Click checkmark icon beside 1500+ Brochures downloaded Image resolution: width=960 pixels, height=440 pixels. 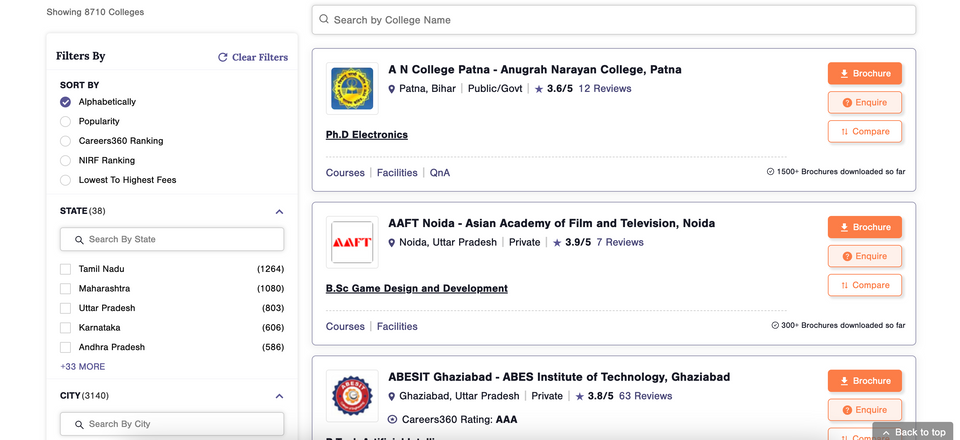(771, 172)
